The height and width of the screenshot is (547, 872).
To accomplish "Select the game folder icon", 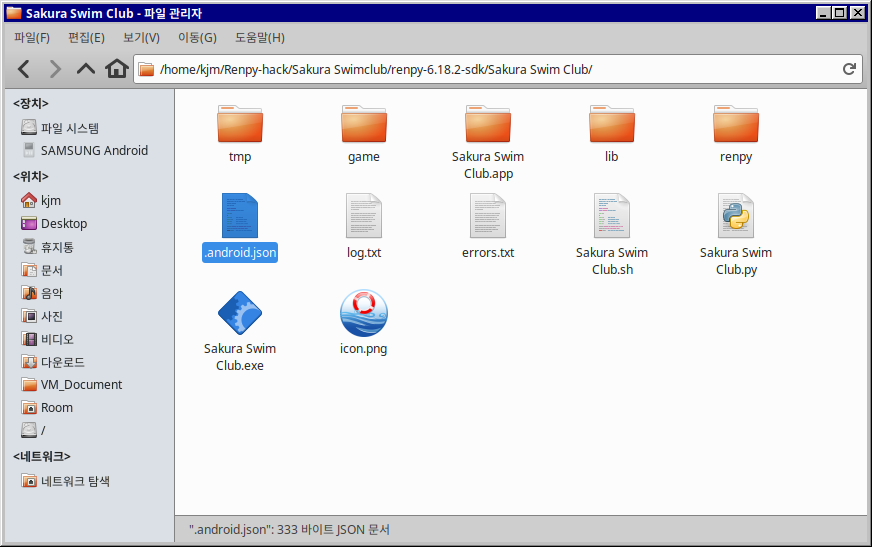I will coord(364,123).
